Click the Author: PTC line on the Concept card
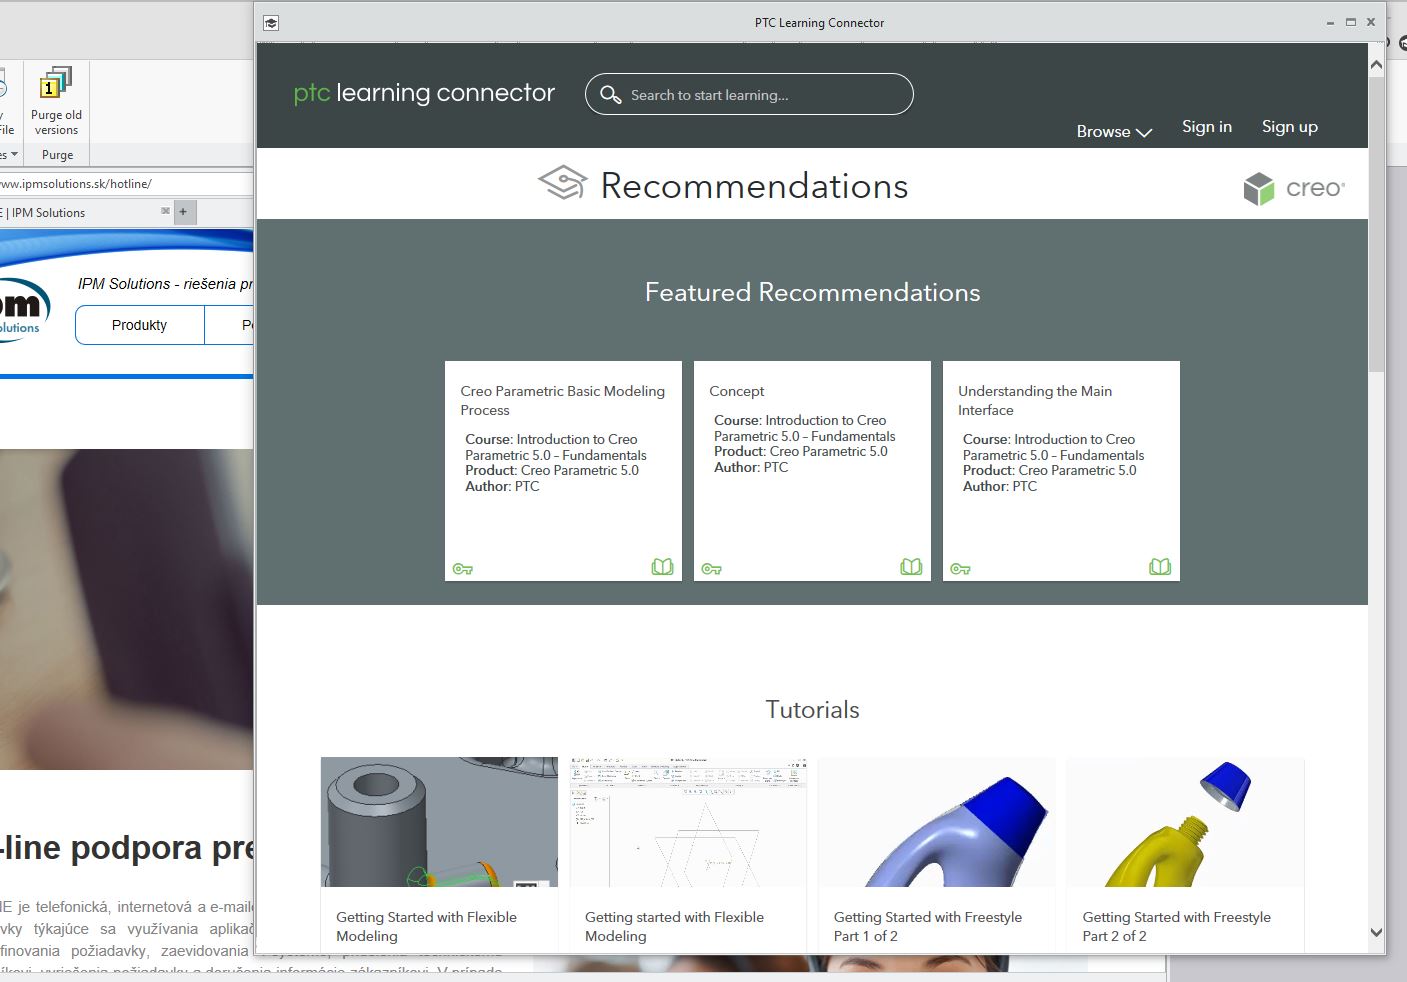The height and width of the screenshot is (982, 1407). pos(751,467)
